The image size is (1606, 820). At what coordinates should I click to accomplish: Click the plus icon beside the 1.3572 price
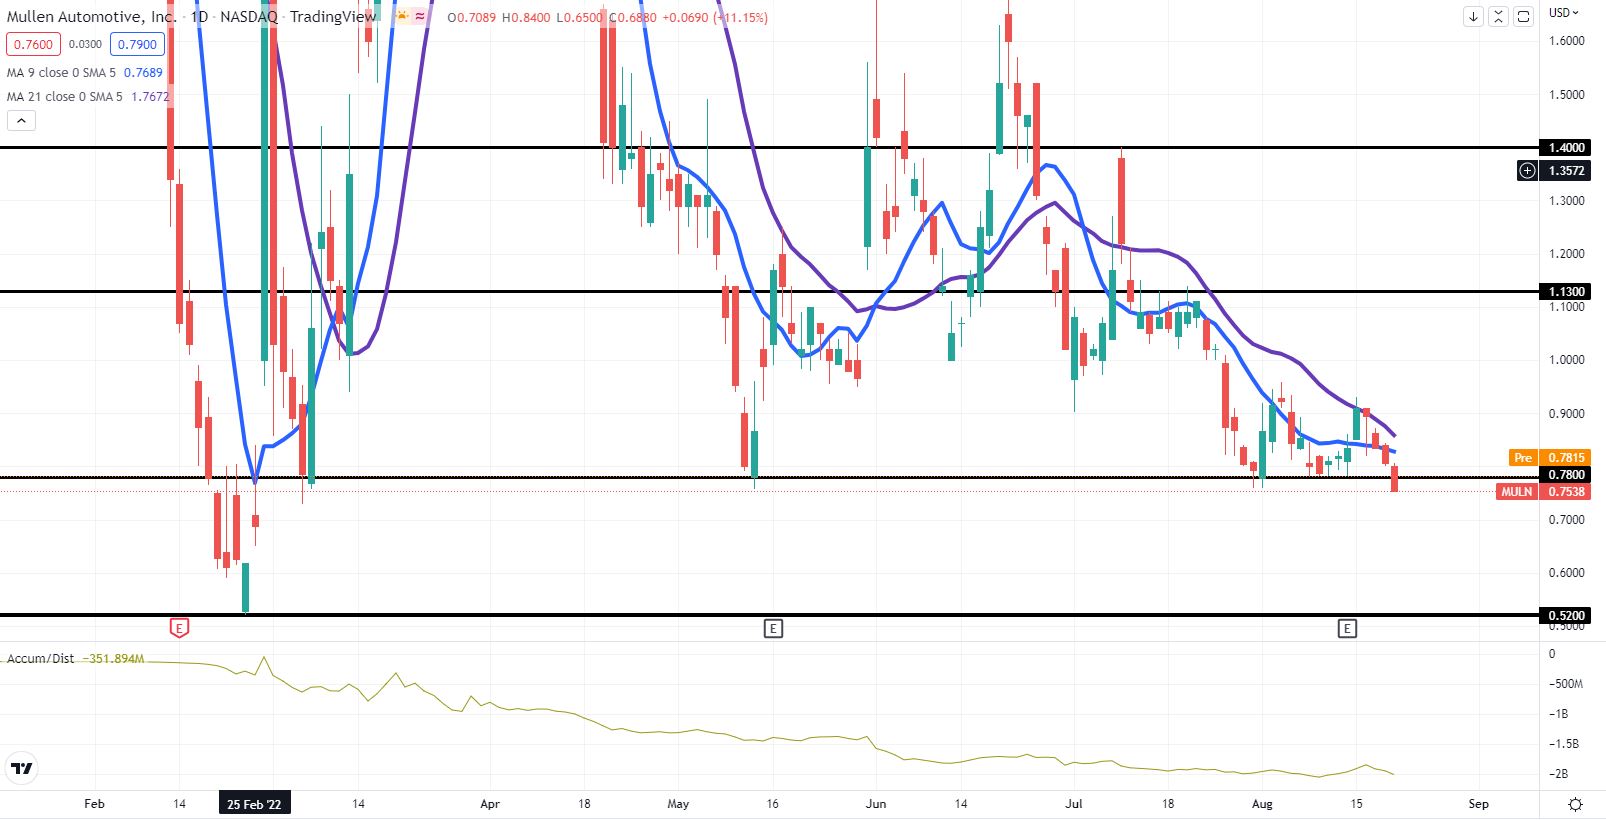pos(1527,170)
